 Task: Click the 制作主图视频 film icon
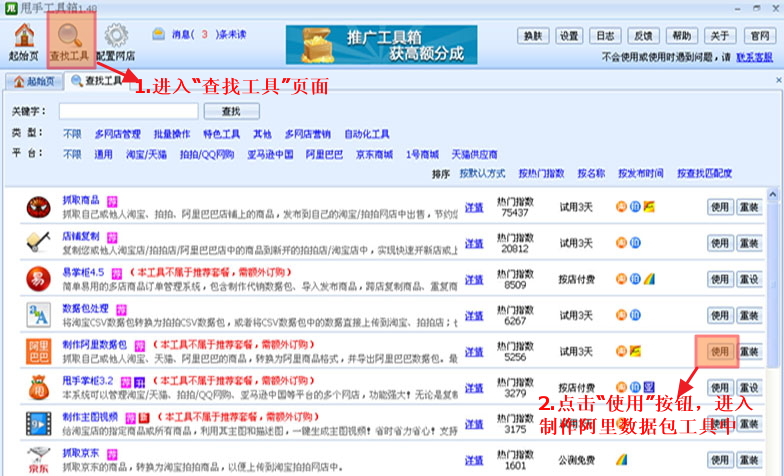[38, 424]
